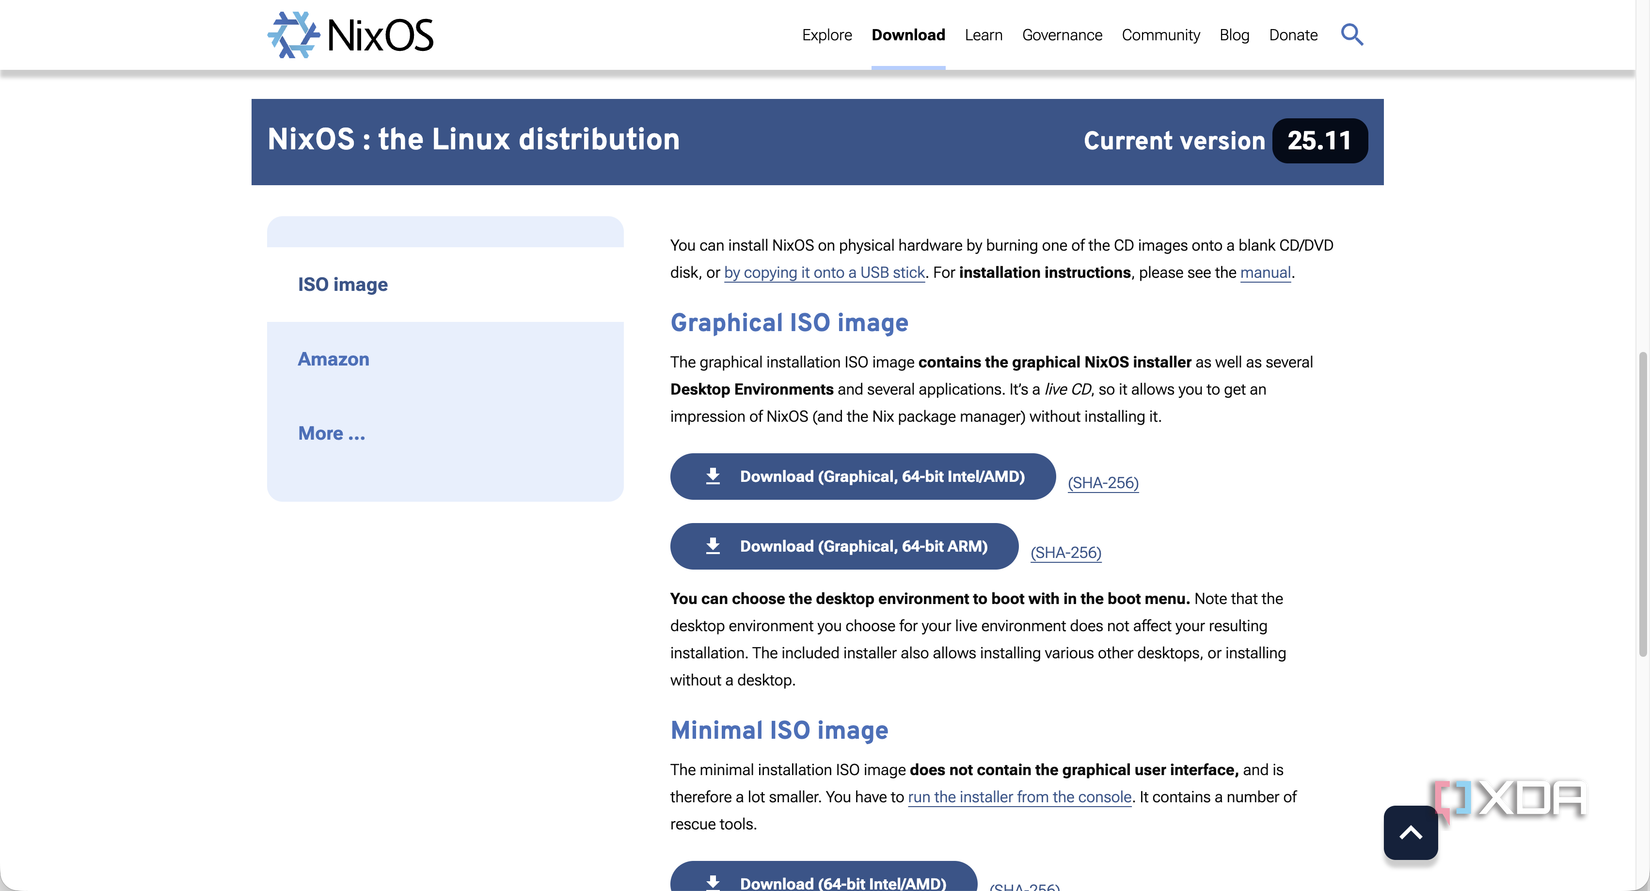Open the More ... sidebar tab
1650x891 pixels.
(x=445, y=433)
